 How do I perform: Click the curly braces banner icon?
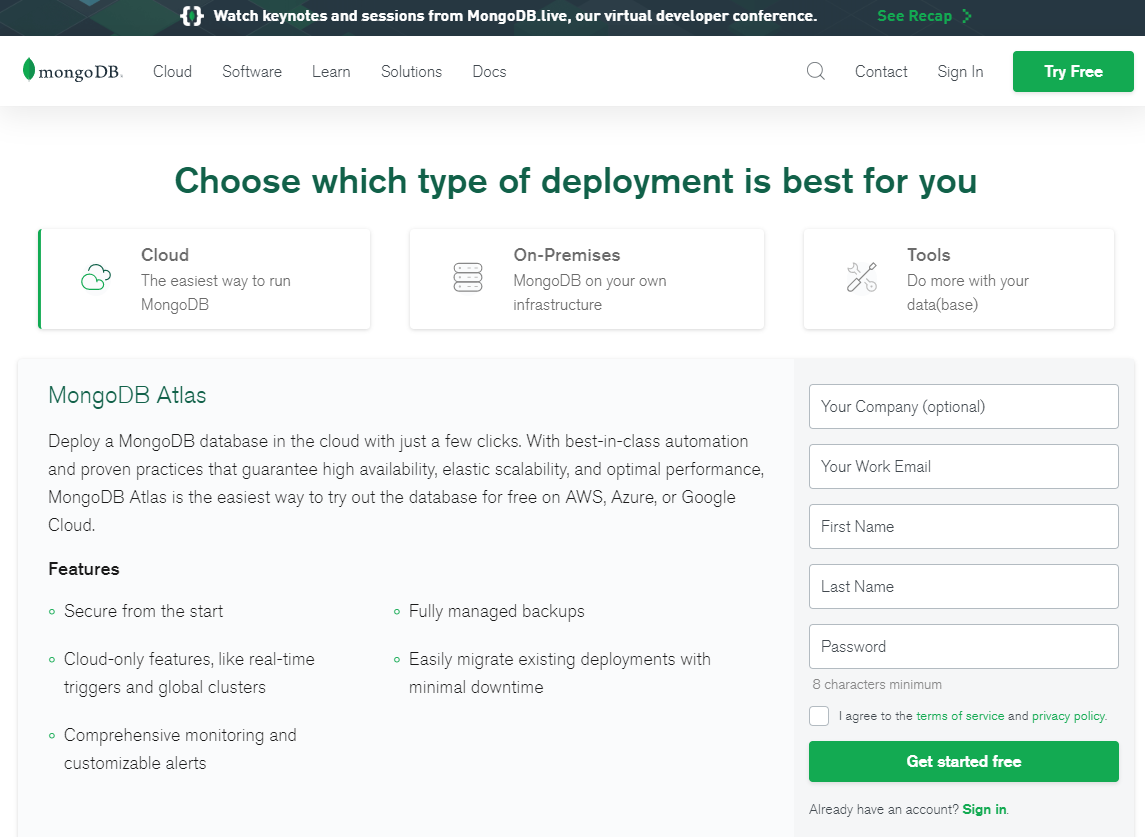[192, 16]
